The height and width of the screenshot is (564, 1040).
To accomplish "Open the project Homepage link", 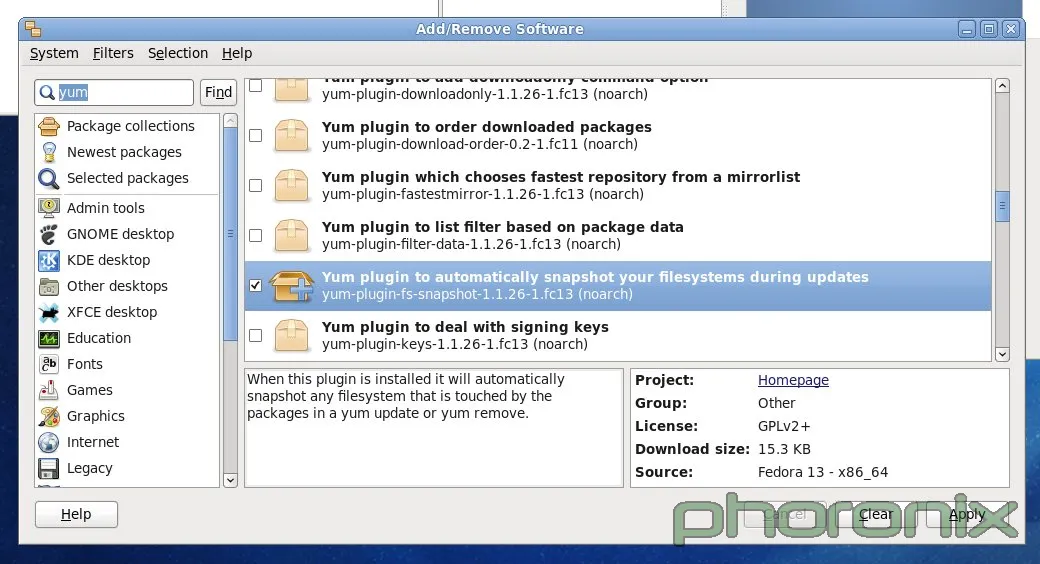I will 793,380.
